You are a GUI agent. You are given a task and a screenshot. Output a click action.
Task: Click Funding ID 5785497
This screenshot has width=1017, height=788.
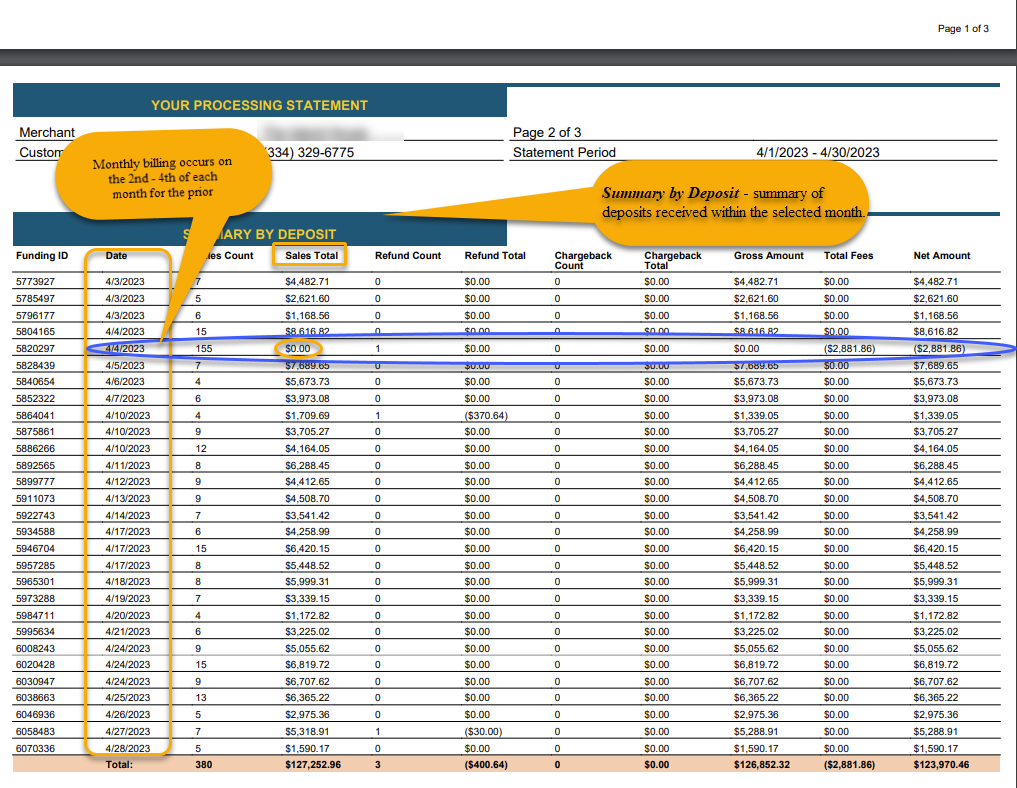36,298
